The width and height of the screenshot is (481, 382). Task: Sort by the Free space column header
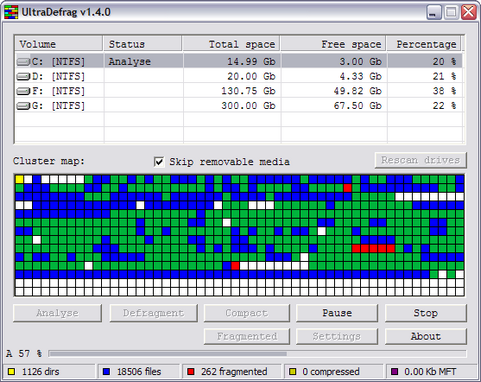(333, 44)
